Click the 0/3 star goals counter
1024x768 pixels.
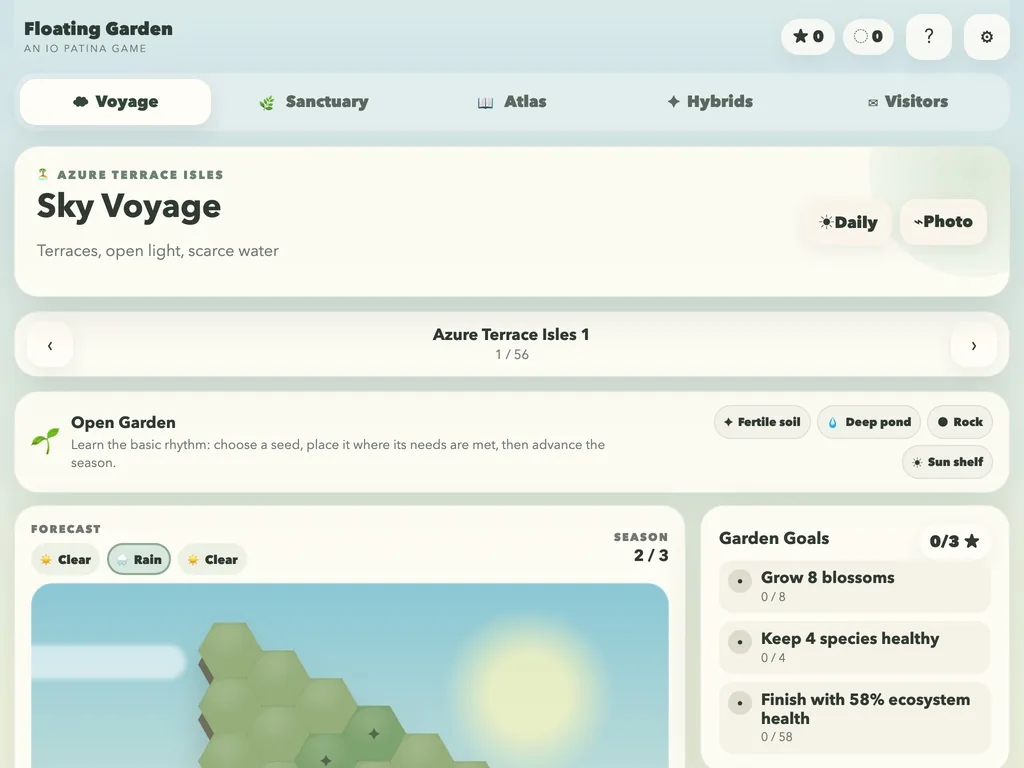click(x=954, y=541)
